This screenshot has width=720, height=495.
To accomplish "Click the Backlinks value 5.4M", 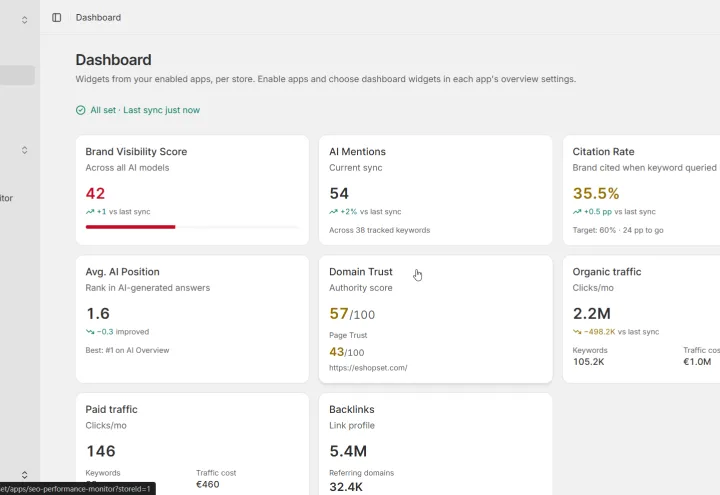I will tap(348, 451).
